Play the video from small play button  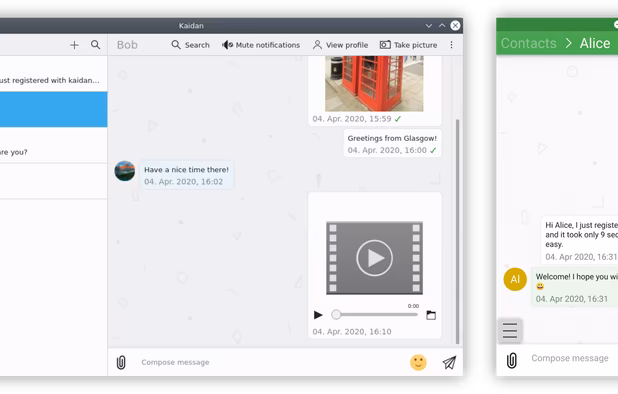click(318, 315)
